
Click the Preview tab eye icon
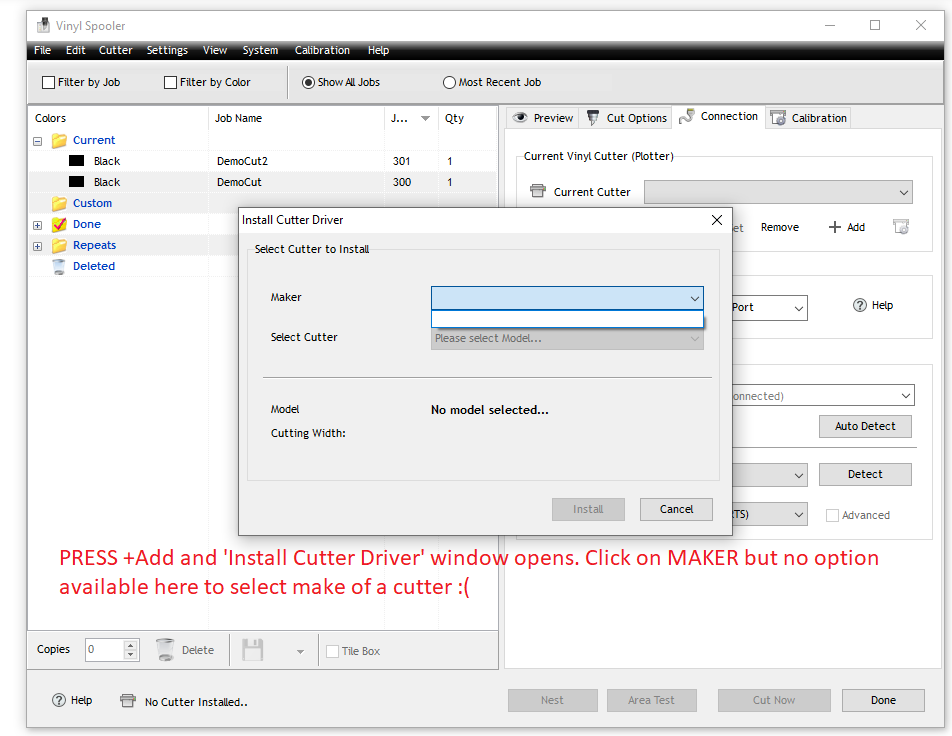click(520, 118)
